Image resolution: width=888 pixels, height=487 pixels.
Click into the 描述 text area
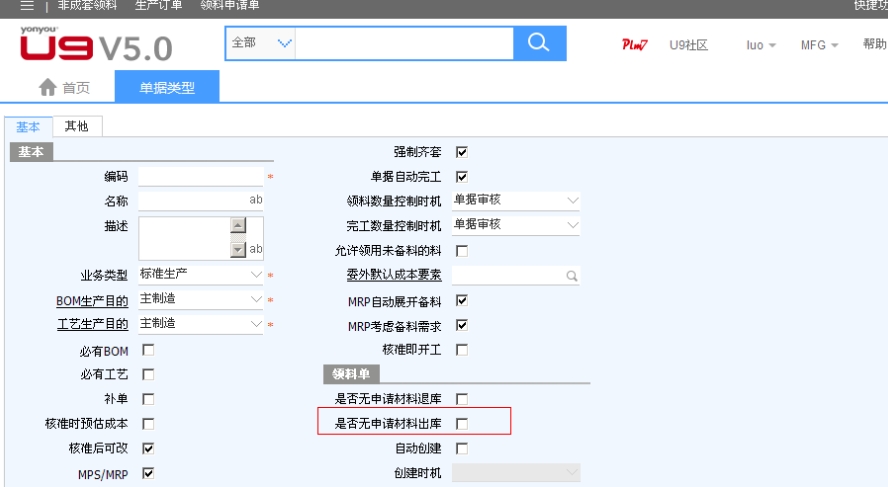pos(184,238)
